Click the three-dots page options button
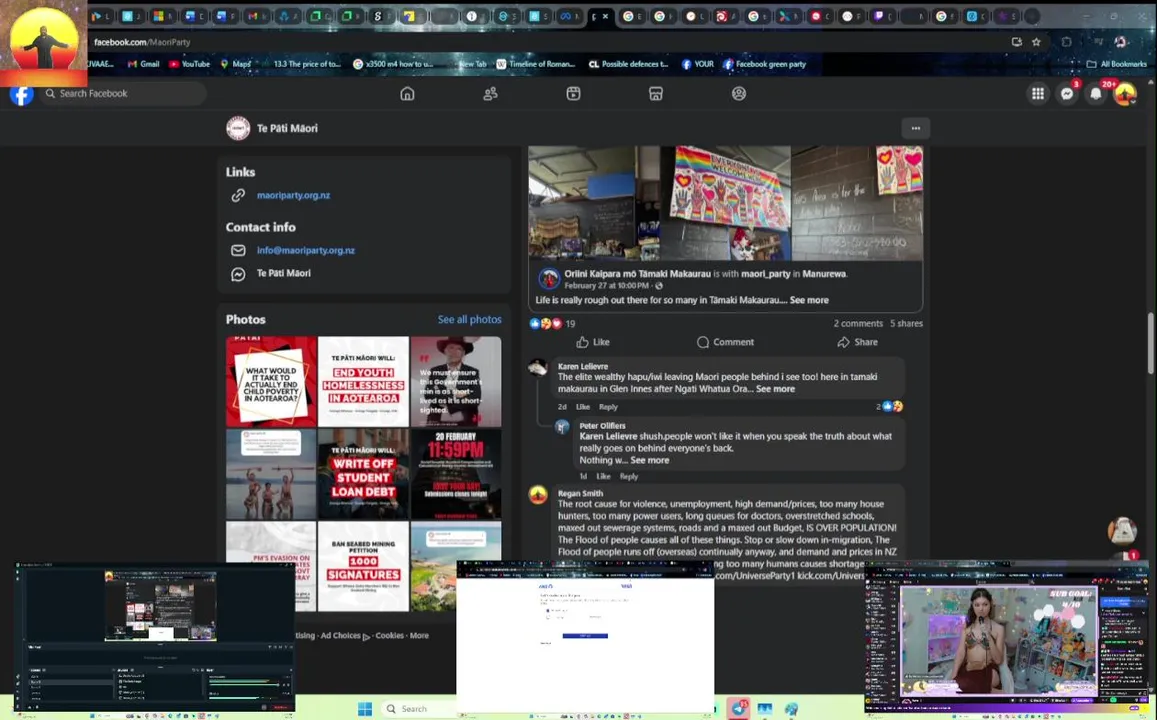 point(916,128)
